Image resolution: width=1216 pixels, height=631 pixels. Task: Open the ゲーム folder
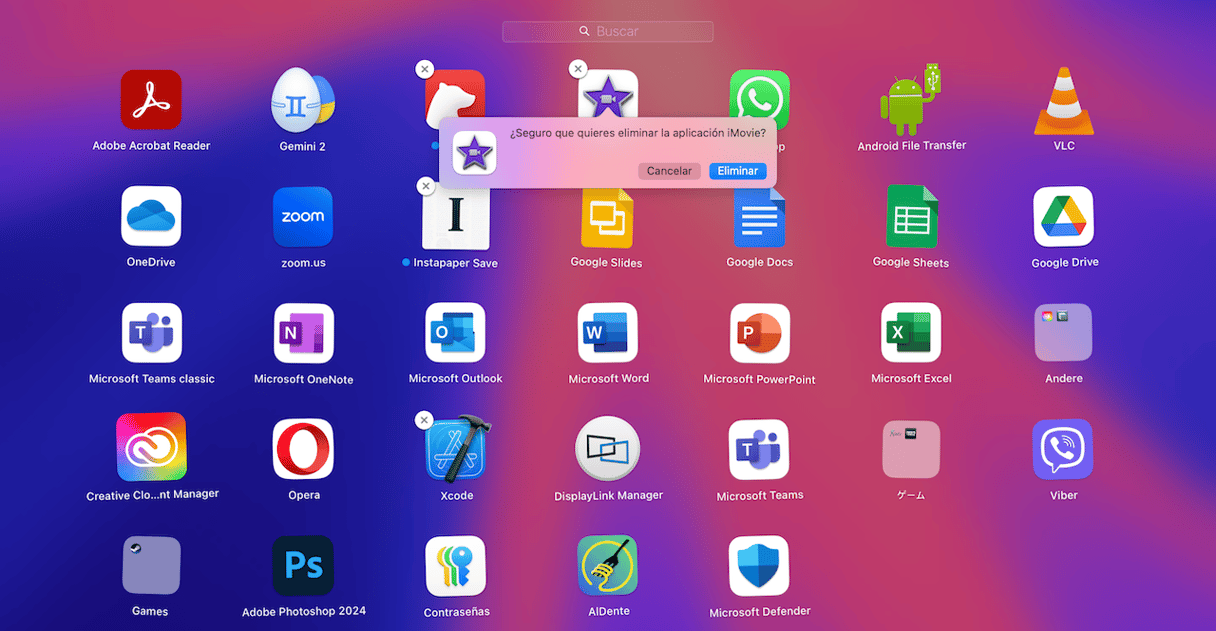tap(911, 449)
